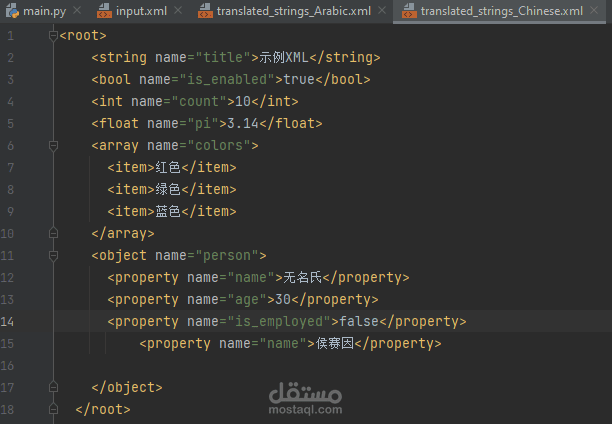Image resolution: width=612 pixels, height=424 pixels.
Task: Click line number 1 in the gutter
Action: point(11,36)
